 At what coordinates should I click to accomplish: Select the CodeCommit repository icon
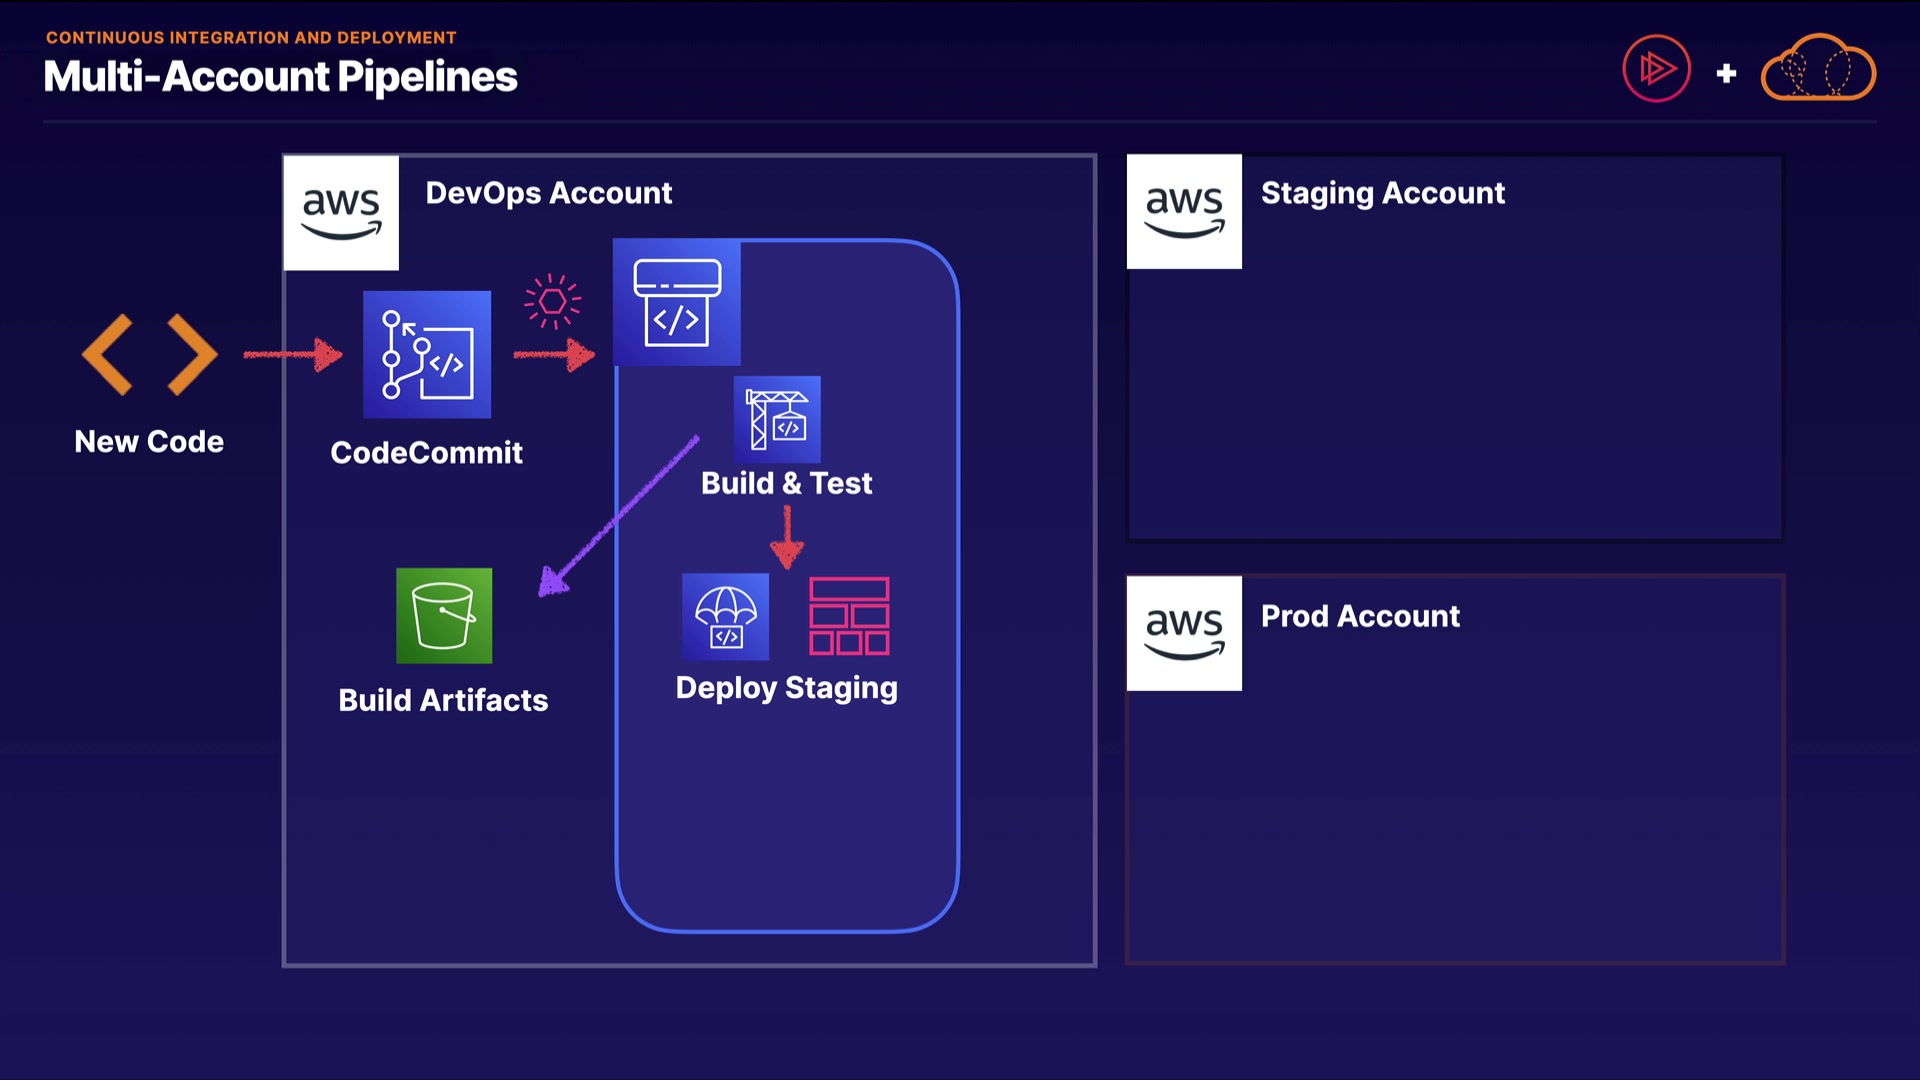427,354
